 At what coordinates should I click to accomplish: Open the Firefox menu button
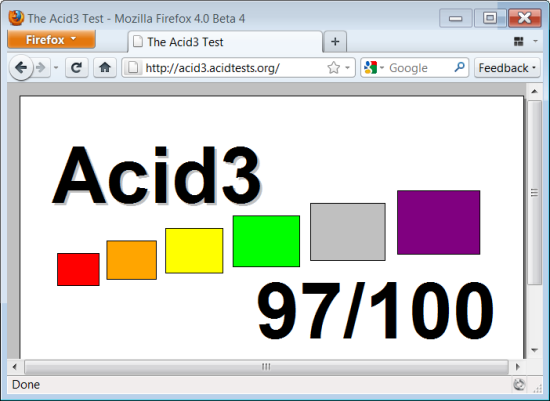point(51,39)
